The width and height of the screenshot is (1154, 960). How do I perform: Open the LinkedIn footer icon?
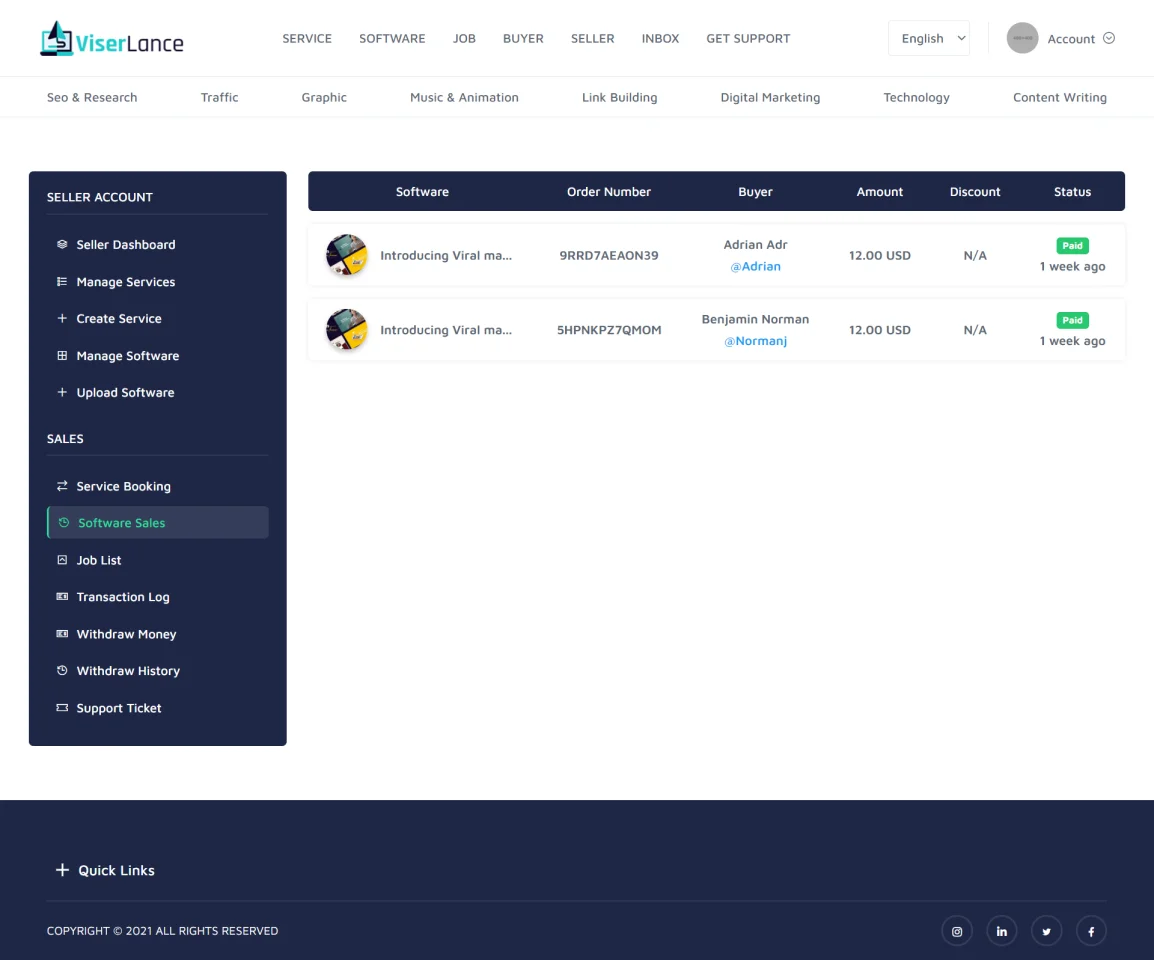point(1002,931)
